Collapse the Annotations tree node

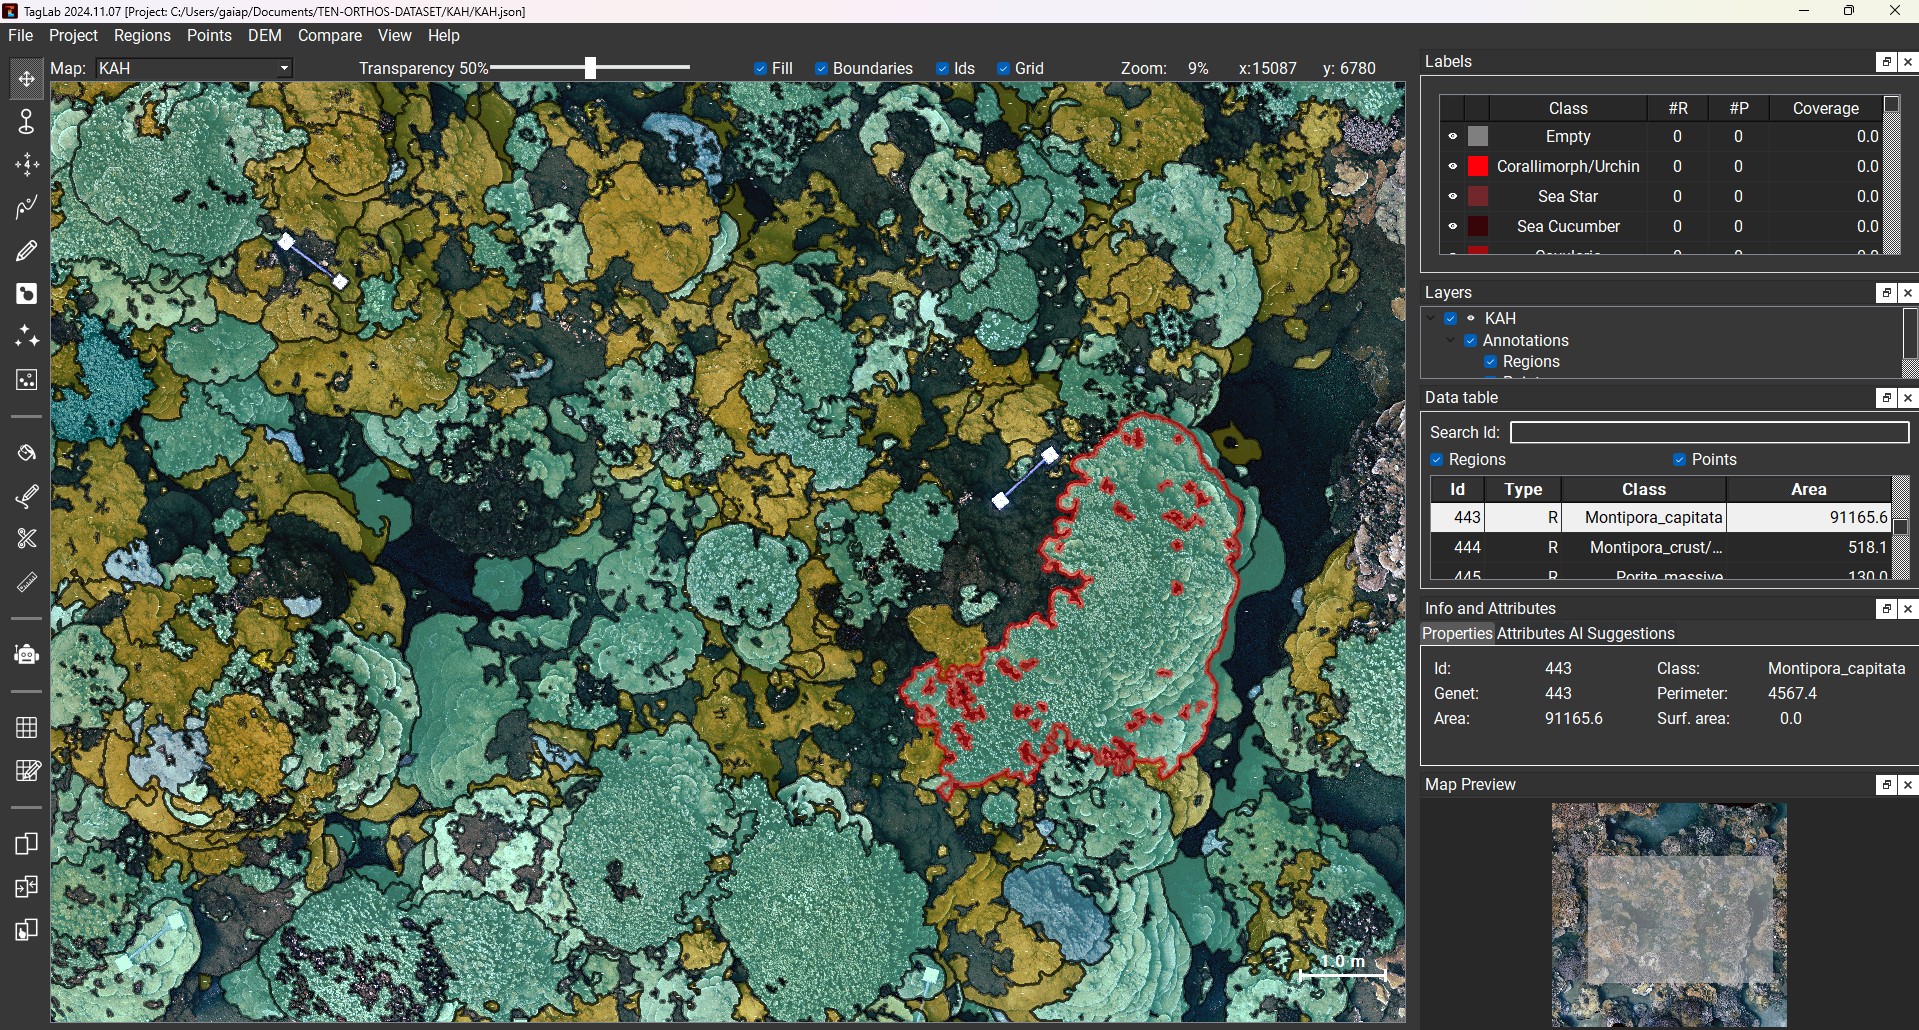(x=1451, y=341)
